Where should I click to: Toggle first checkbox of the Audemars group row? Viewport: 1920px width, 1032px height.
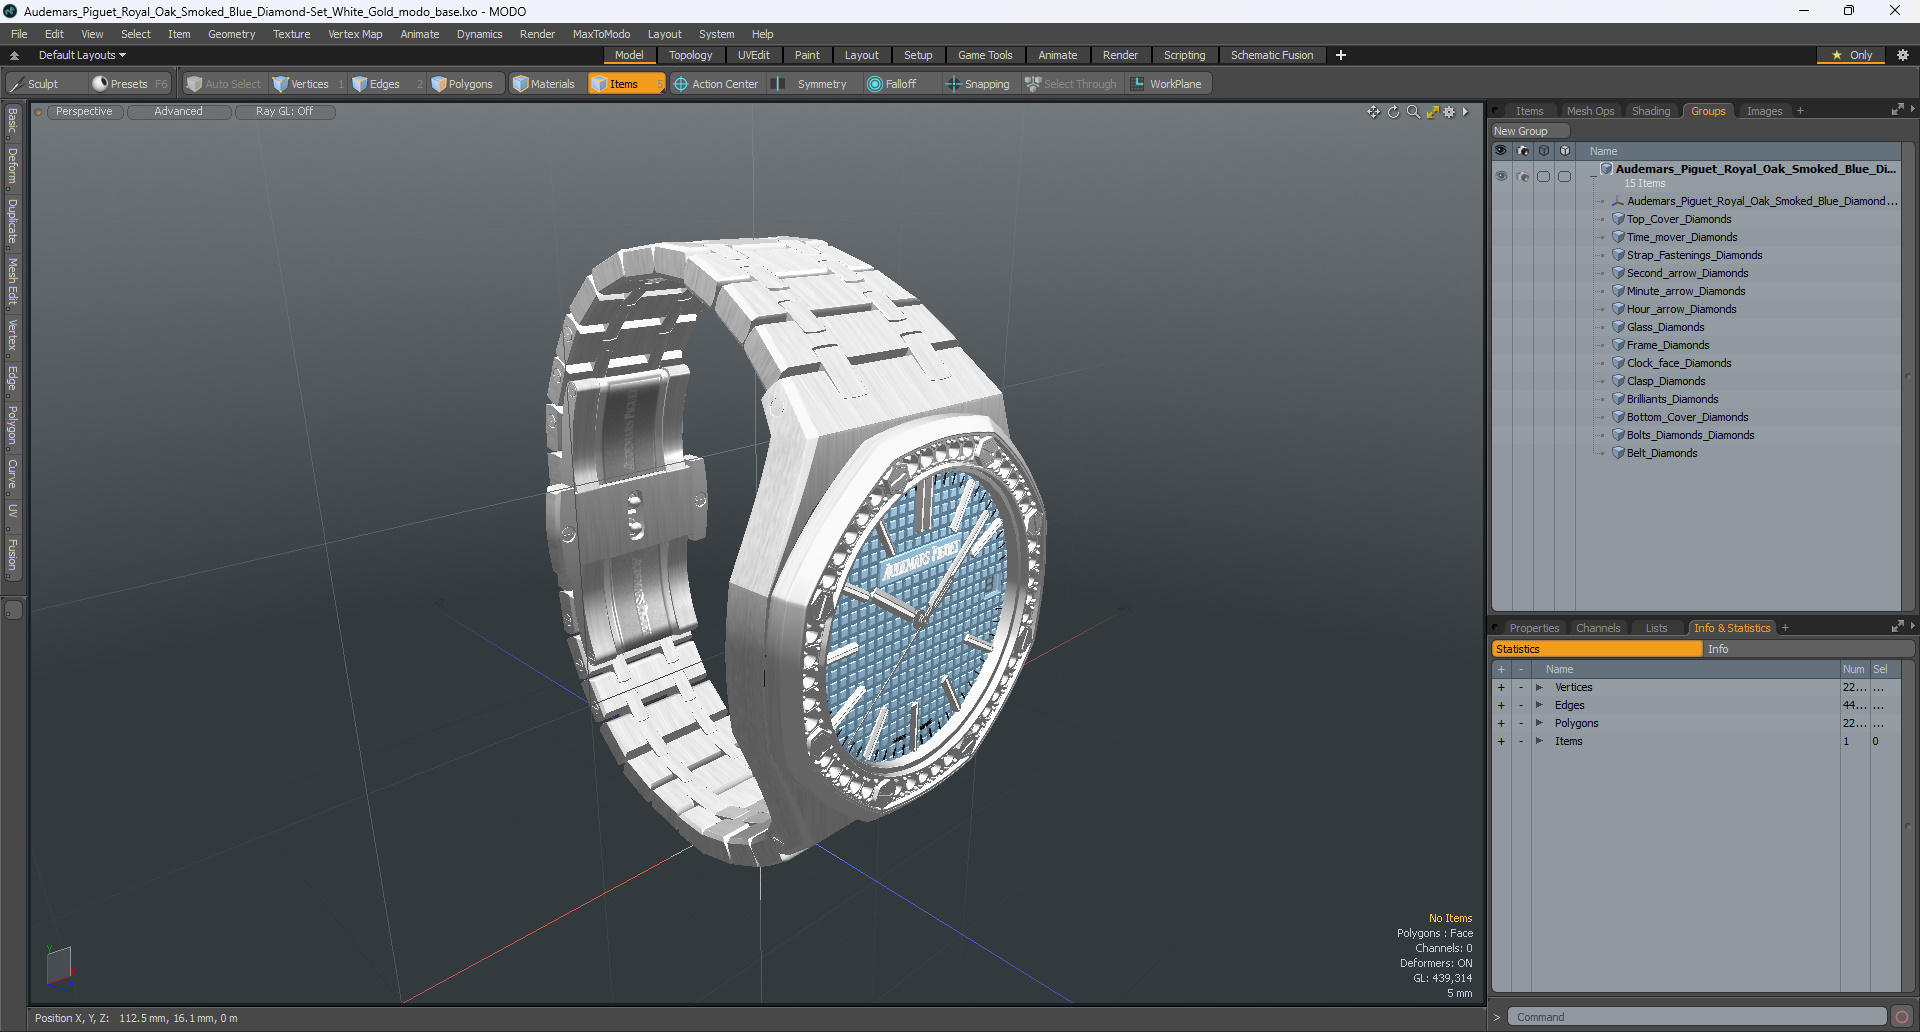click(1543, 176)
